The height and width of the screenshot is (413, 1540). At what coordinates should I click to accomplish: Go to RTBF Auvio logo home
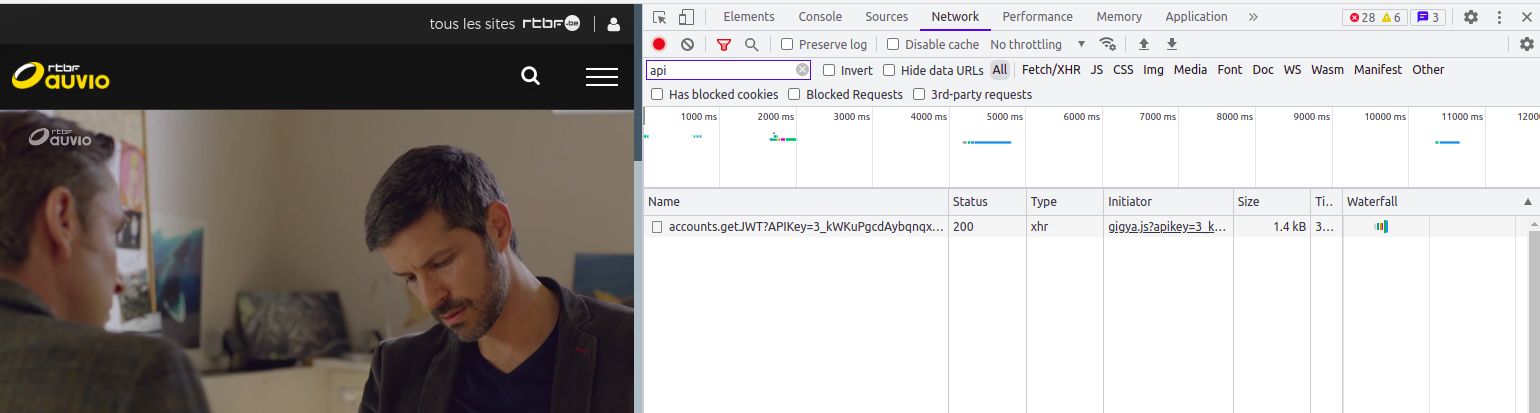(61, 76)
